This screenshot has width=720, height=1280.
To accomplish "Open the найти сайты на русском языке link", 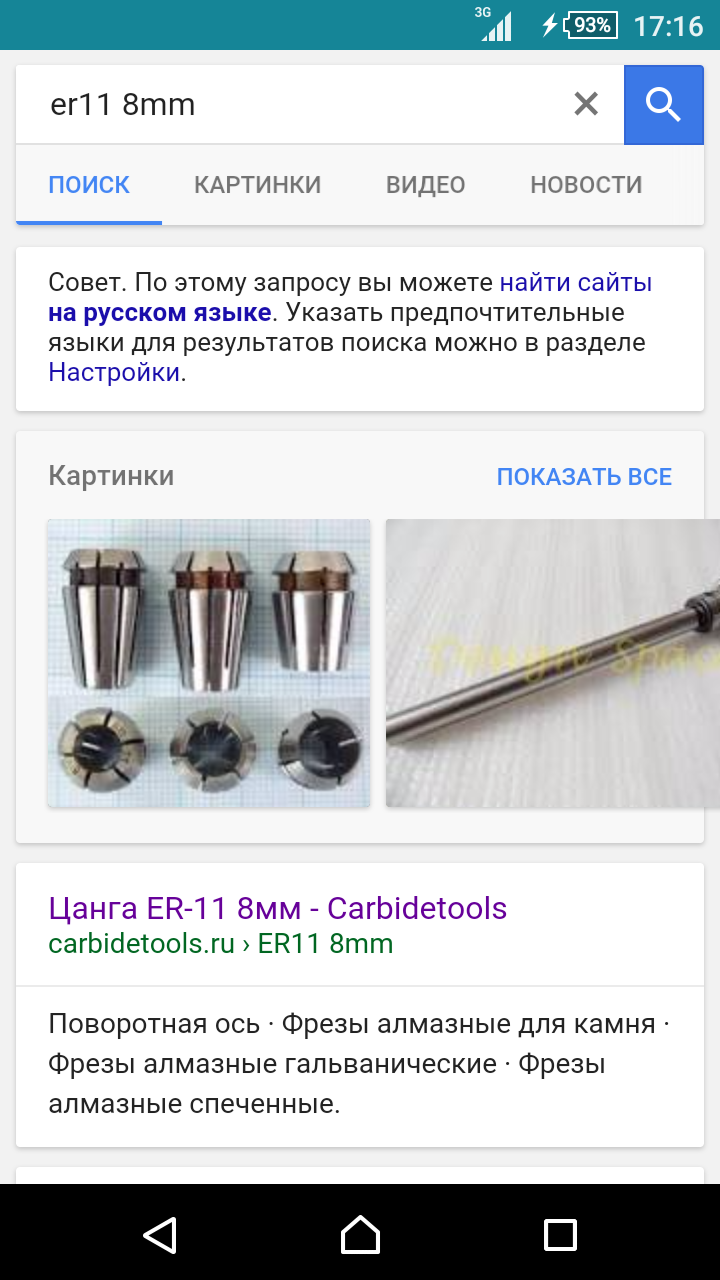I will [350, 297].
